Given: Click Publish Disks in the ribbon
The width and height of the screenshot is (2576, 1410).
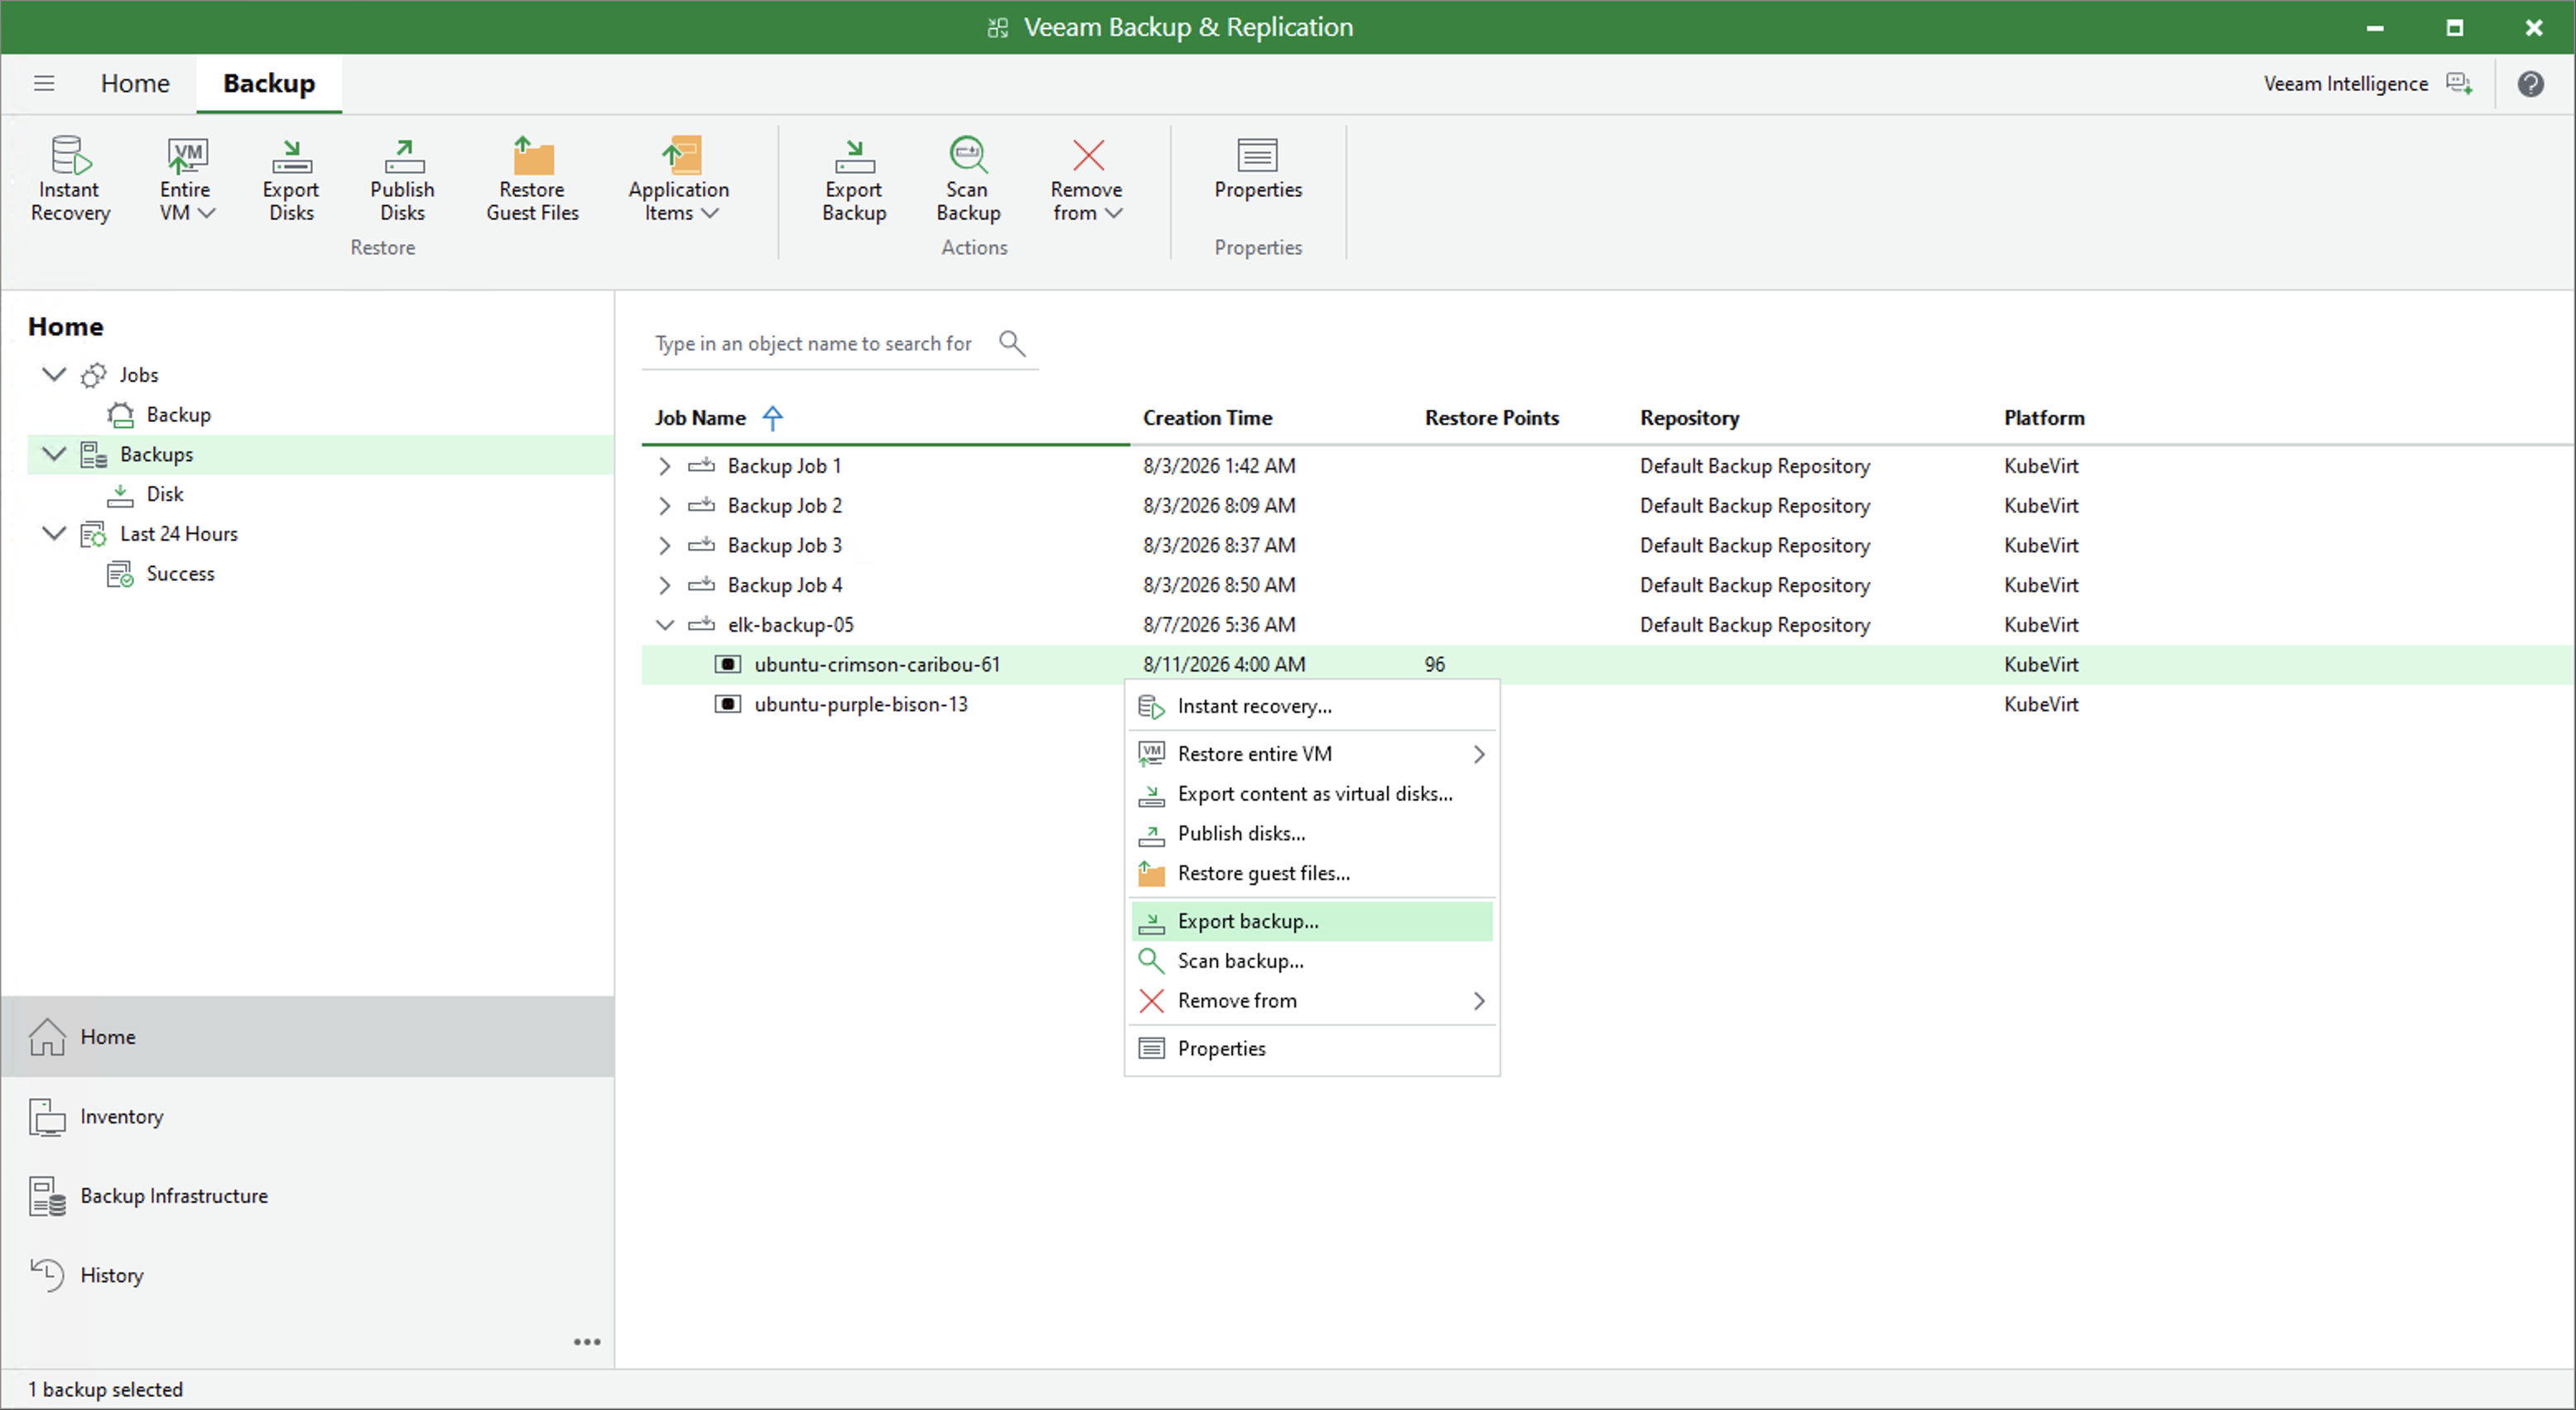Looking at the screenshot, I should [402, 179].
